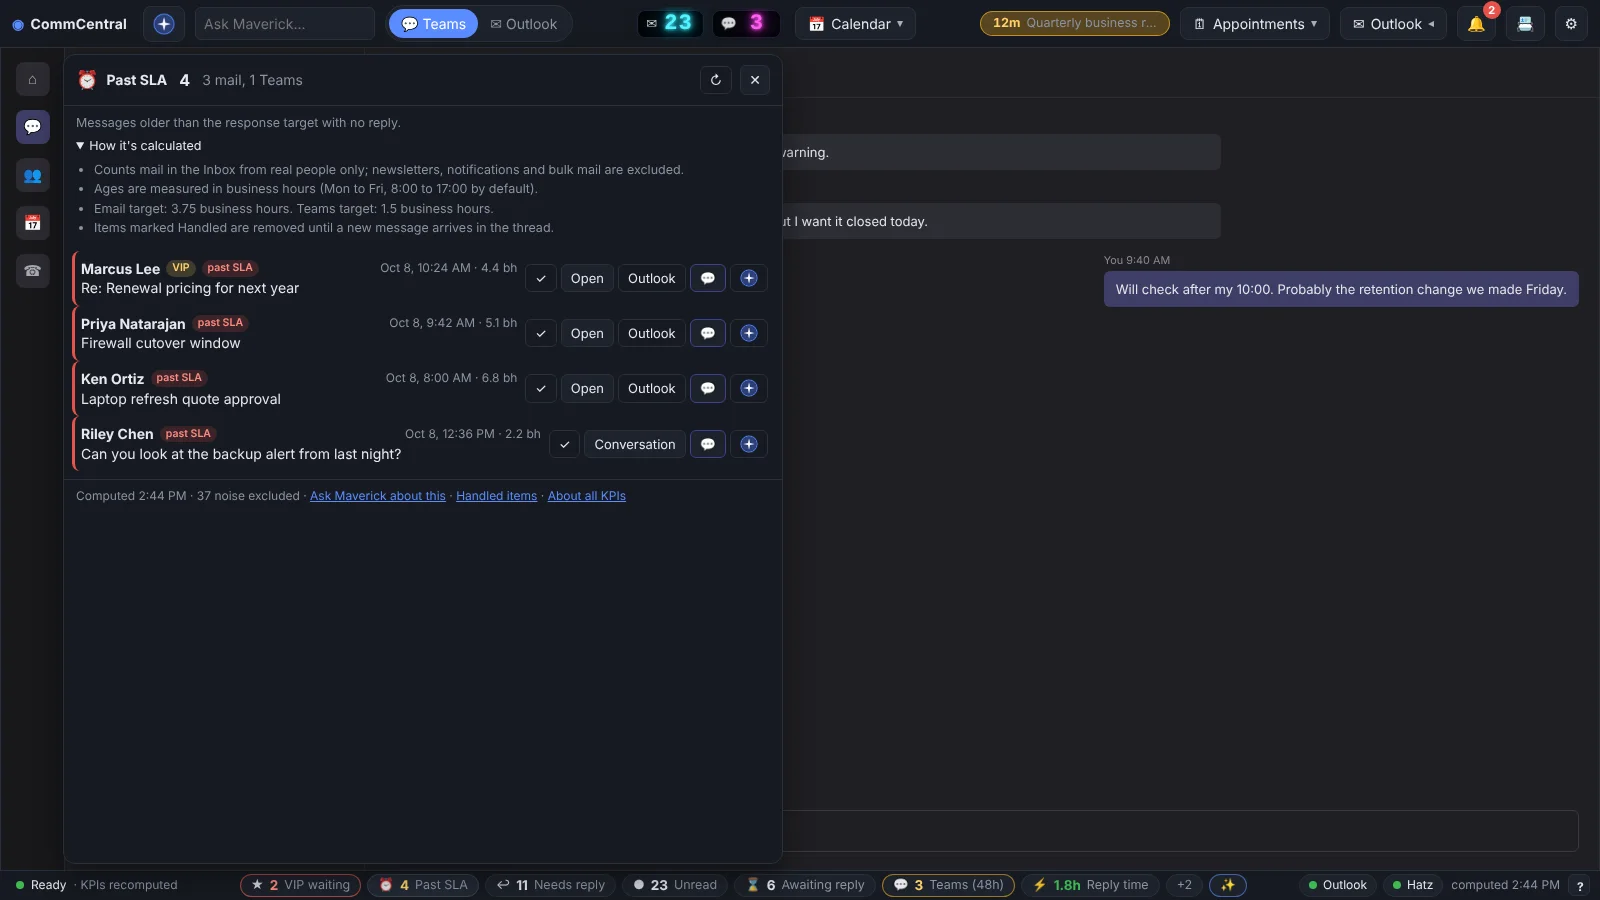Open Marcus Lee's renewal pricing message
Image resolution: width=1600 pixels, height=900 pixels.
587,278
